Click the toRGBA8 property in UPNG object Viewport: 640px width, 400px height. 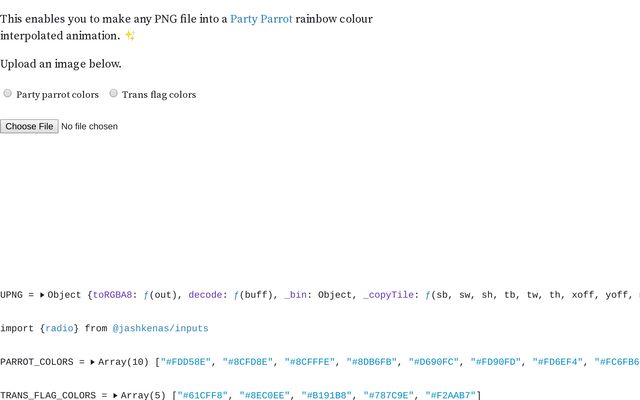[112, 295]
